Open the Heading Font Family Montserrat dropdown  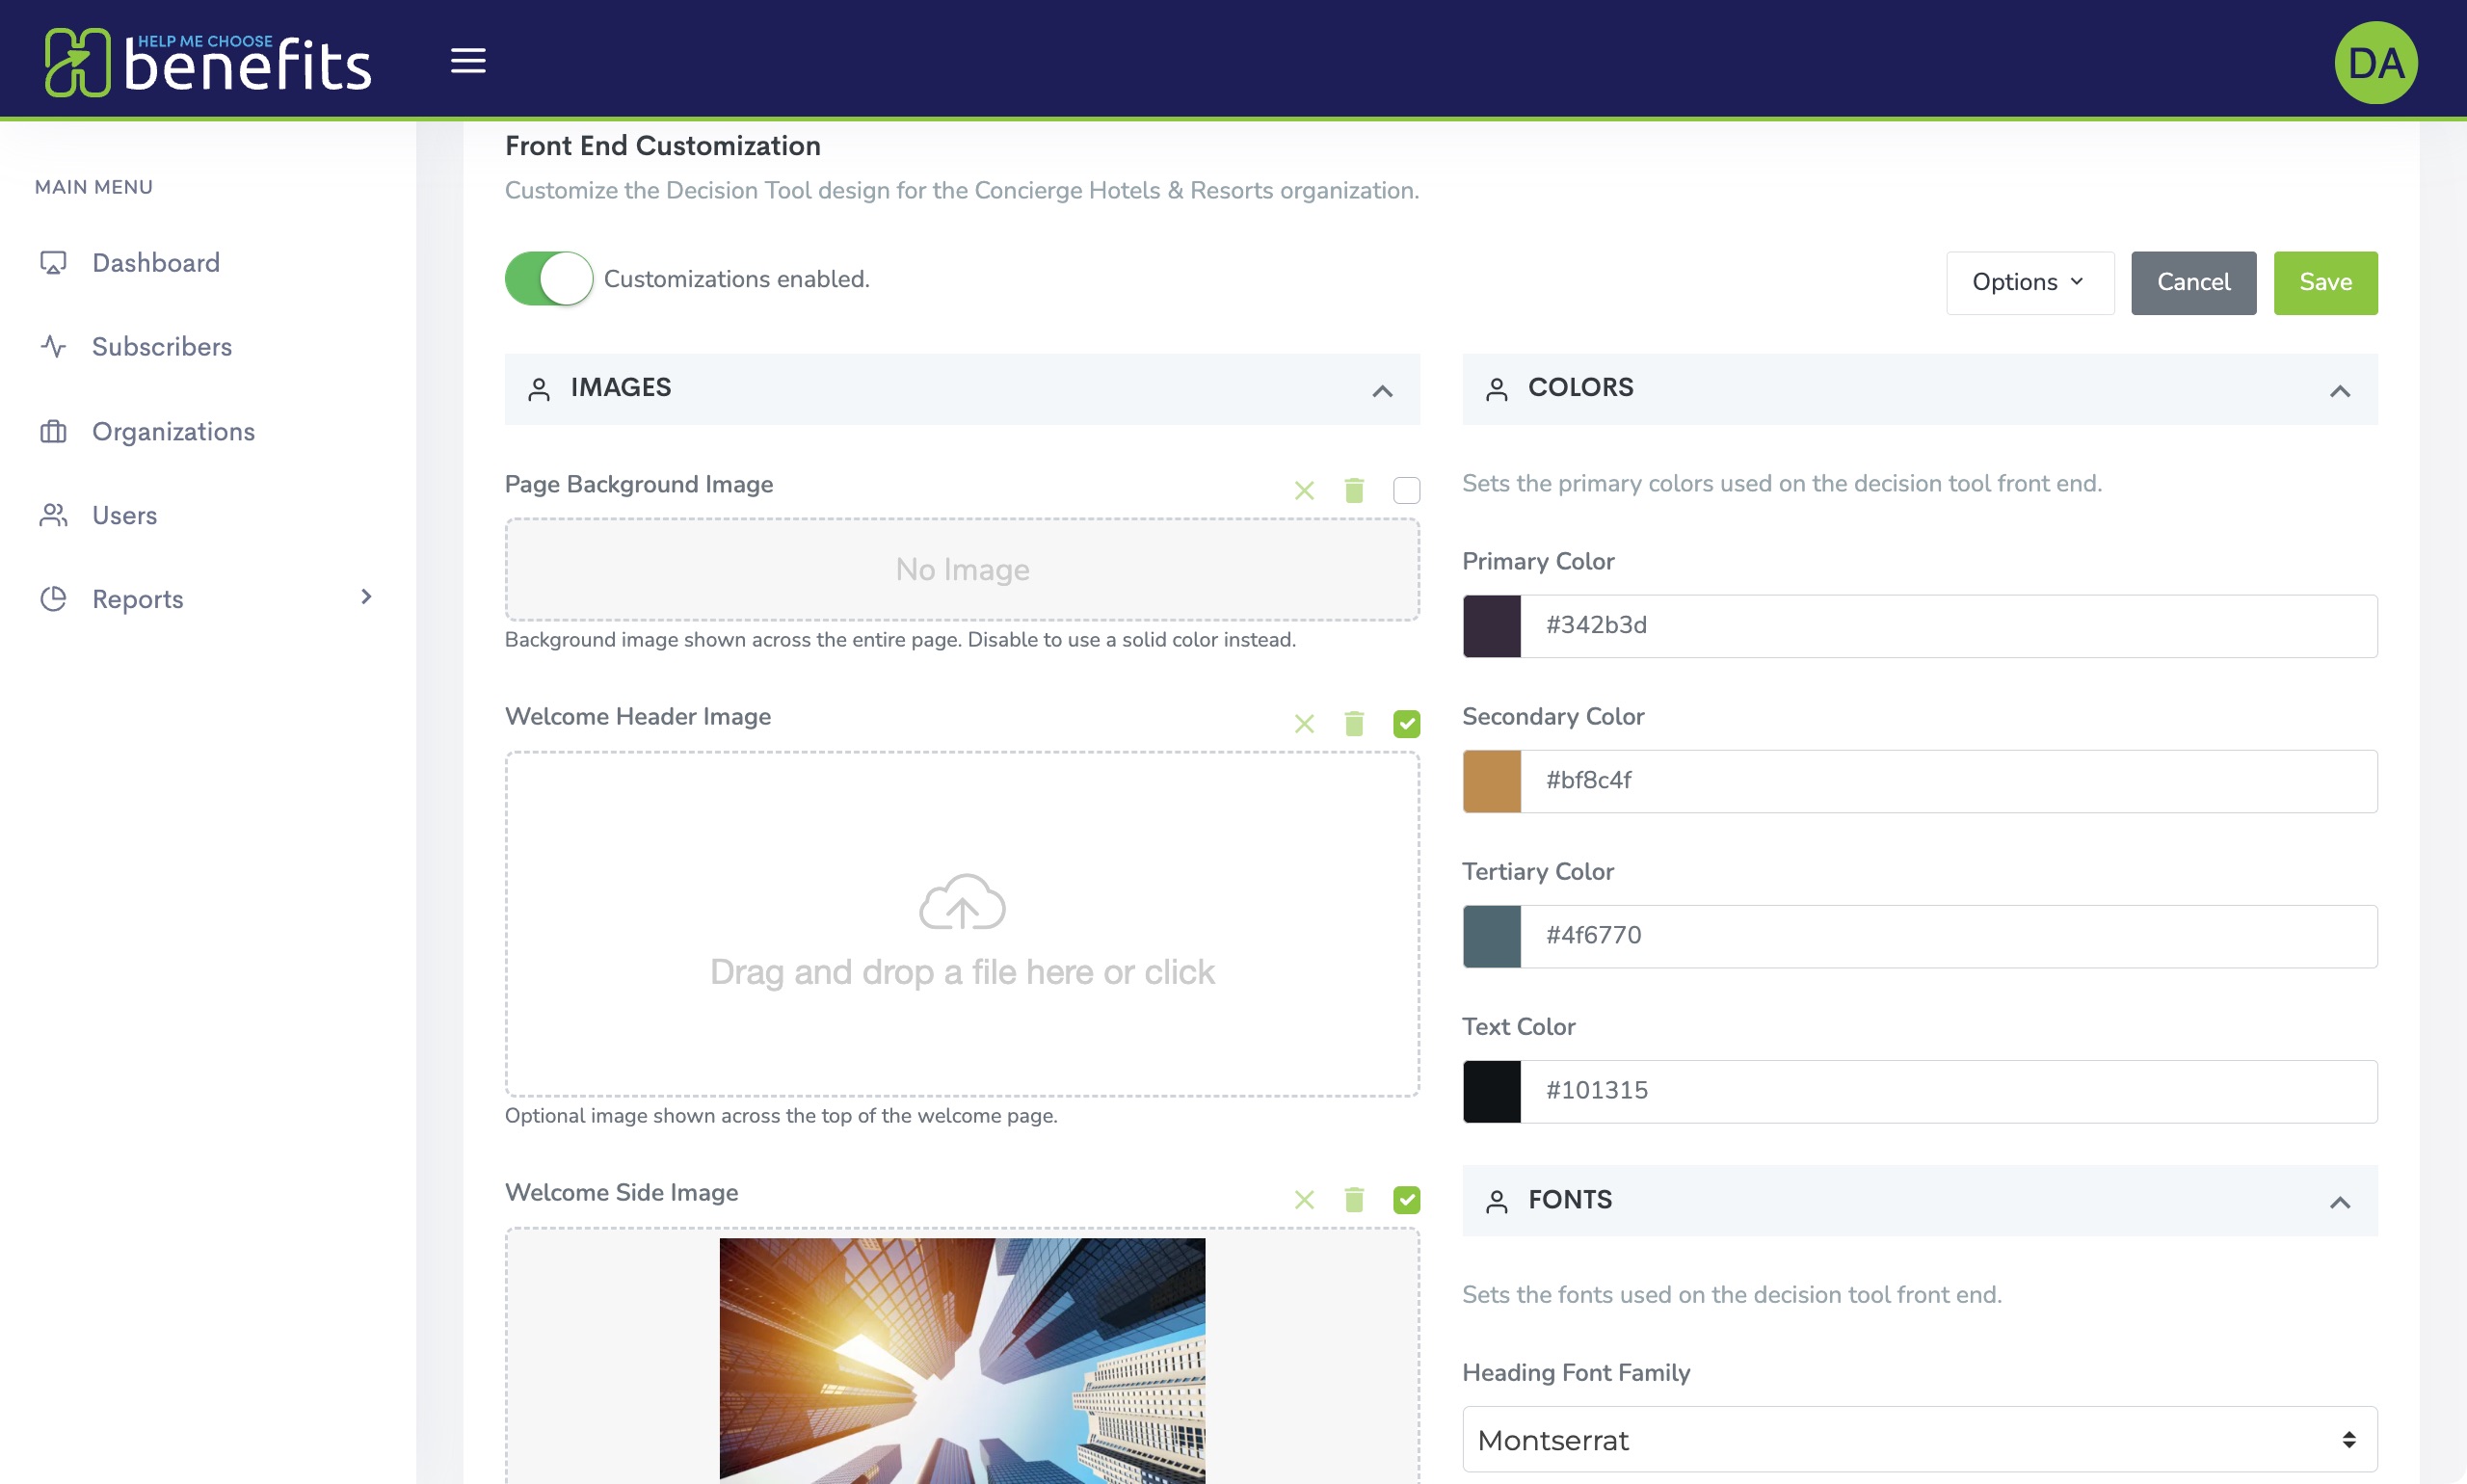pyautogui.click(x=1919, y=1439)
